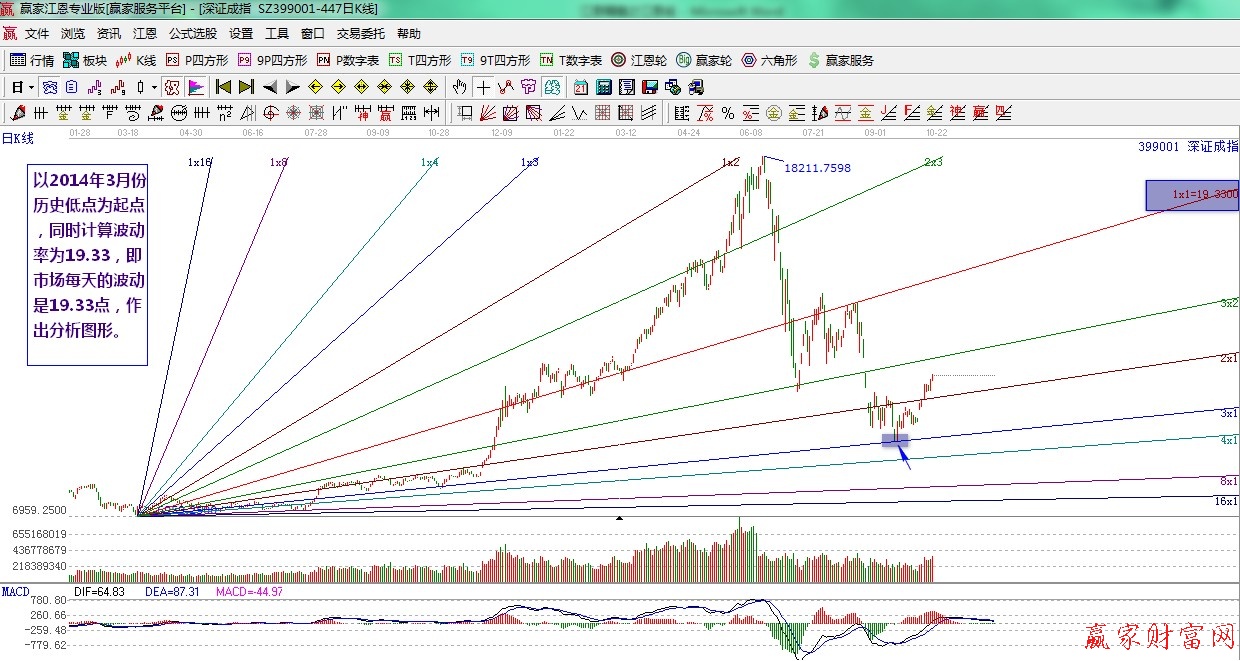Open the 江恩 menu
The image size is (1240, 661).
pos(144,34)
